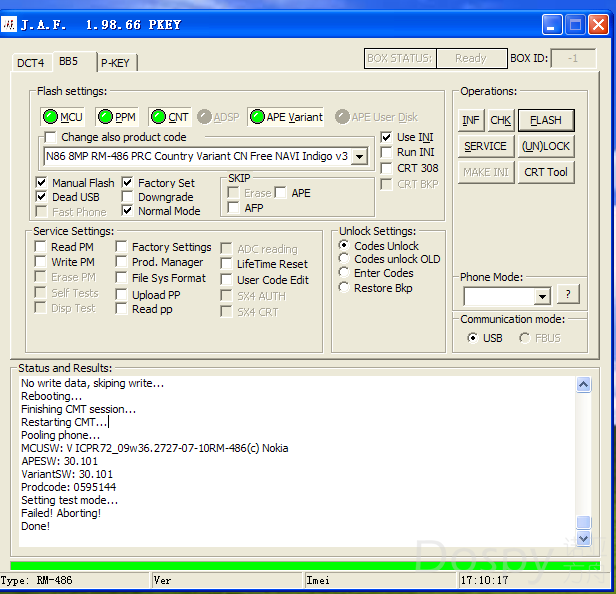This screenshot has width=616, height=594.
Task: Expand the product code variant dropdown
Action: point(359,156)
